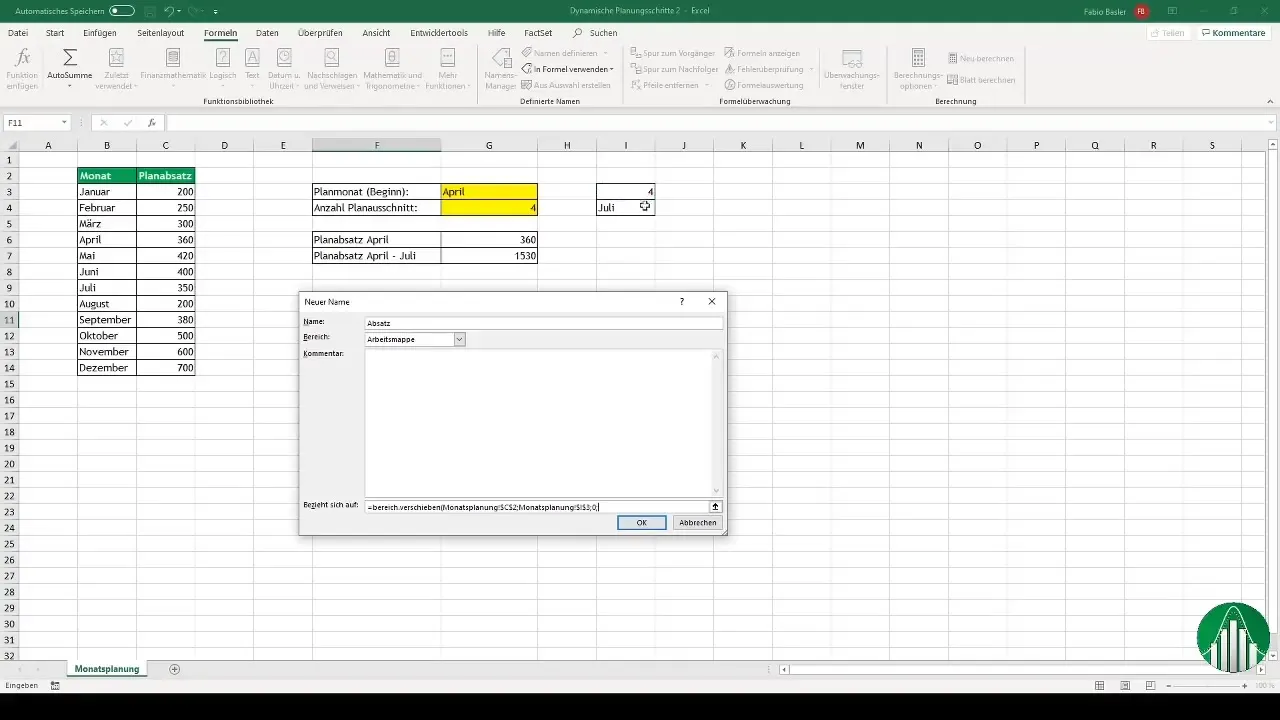The image size is (1280, 720).
Task: Open the Mehr Funktionen icon
Action: (447, 58)
